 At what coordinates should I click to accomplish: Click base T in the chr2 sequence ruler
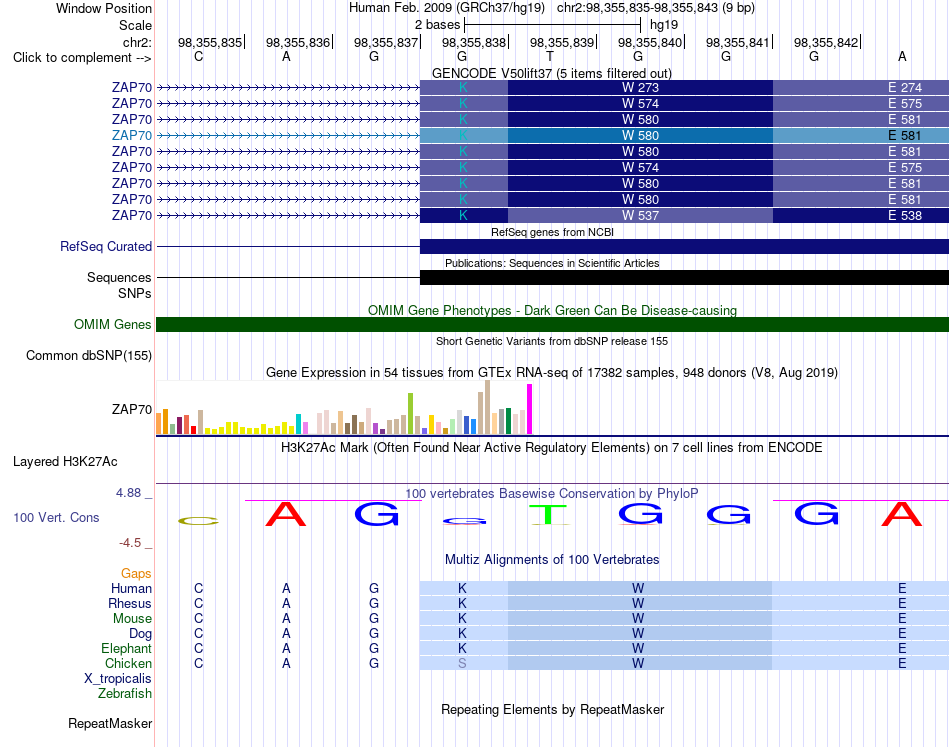(x=550, y=56)
